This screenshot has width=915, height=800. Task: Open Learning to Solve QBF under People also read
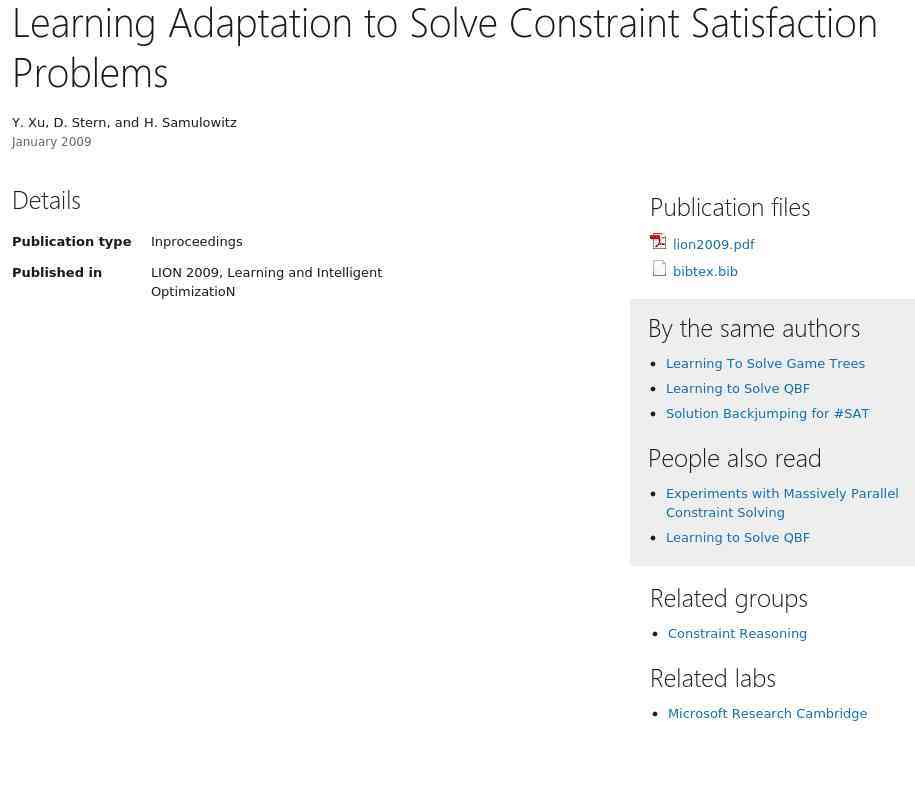(737, 538)
